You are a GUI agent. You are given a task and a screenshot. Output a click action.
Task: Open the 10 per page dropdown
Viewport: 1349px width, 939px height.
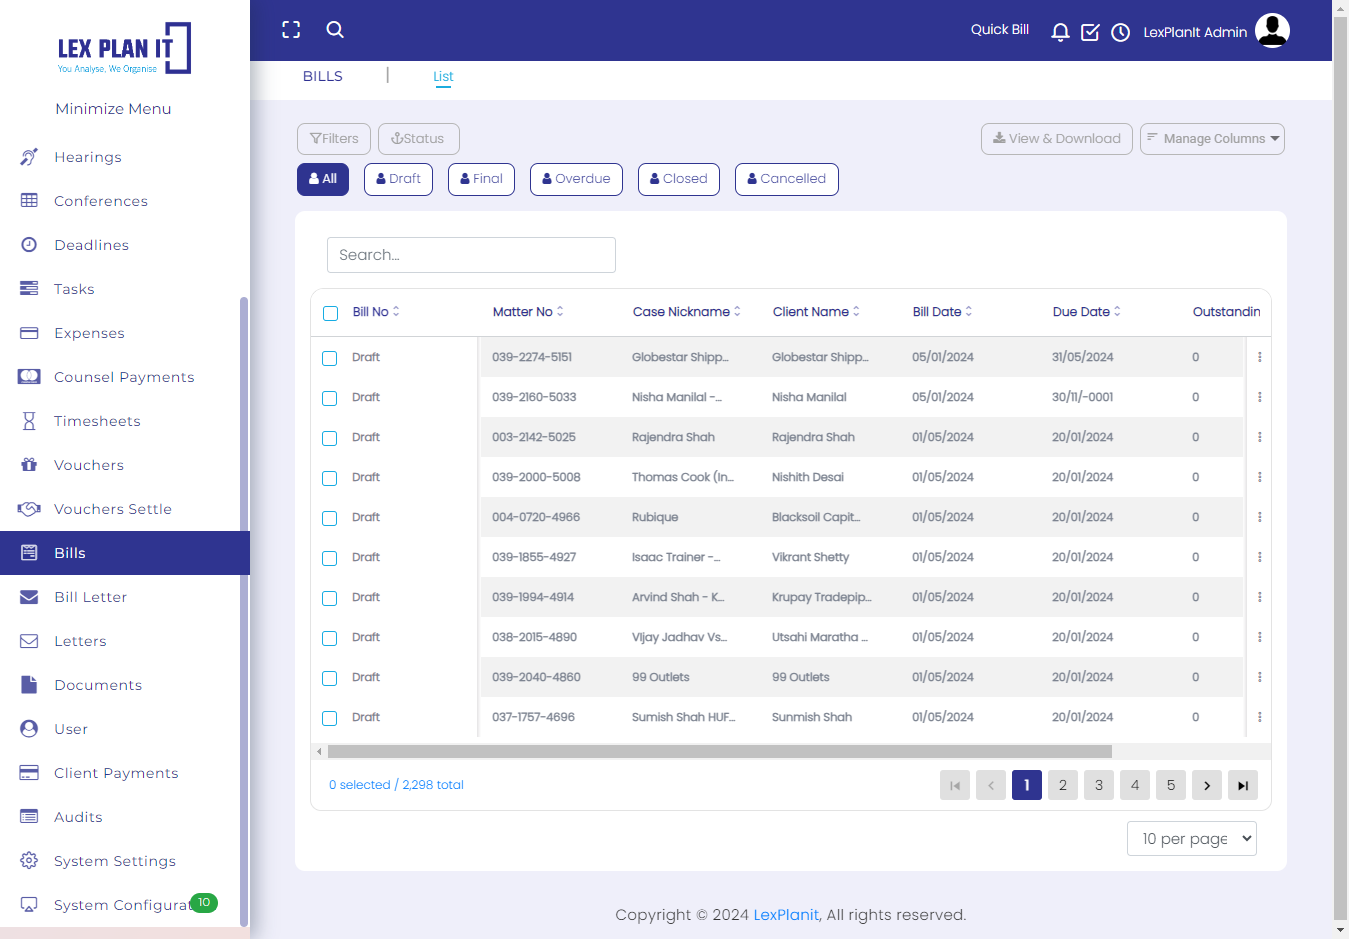pos(1191,838)
